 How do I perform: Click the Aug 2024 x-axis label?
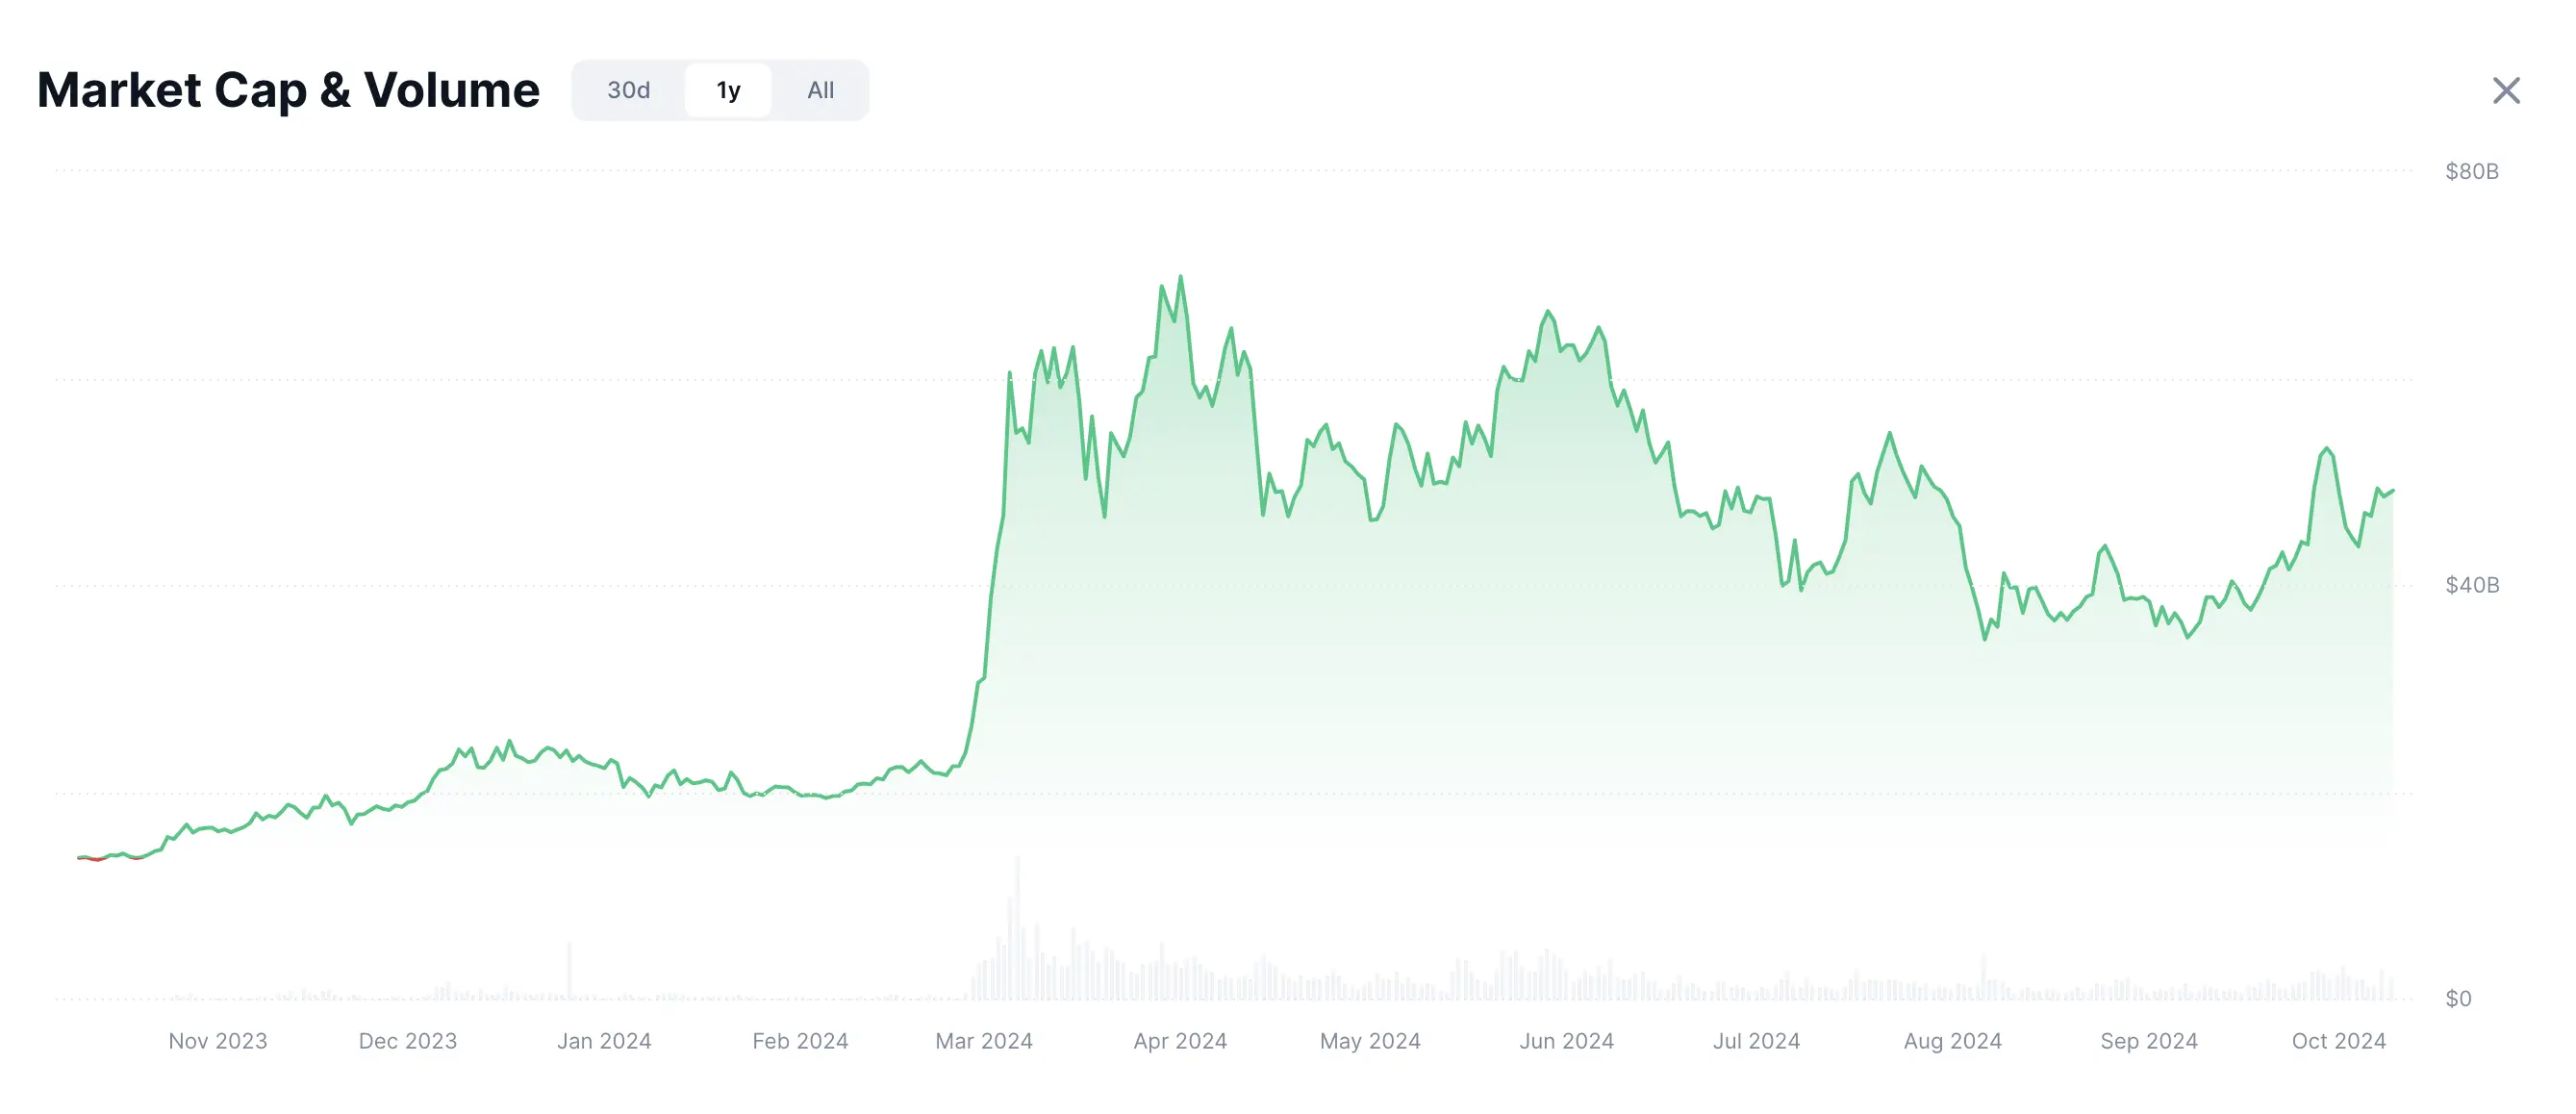1952,1041
